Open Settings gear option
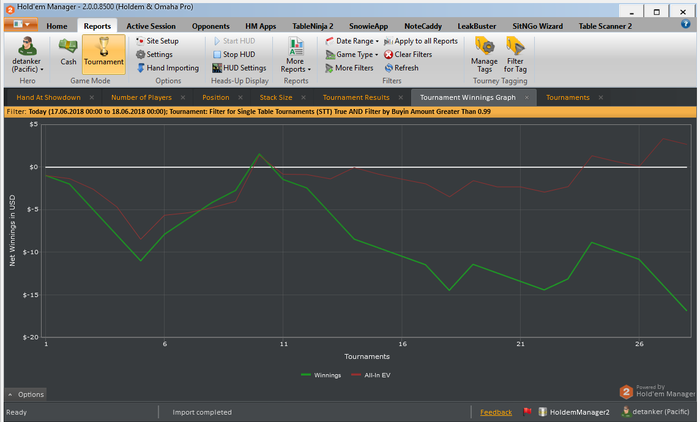This screenshot has width=700, height=422. point(154,54)
